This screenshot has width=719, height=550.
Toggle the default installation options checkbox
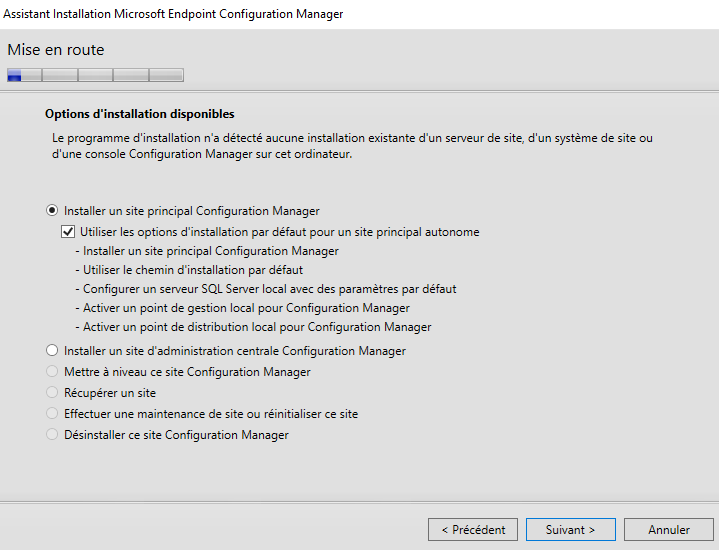(x=68, y=232)
